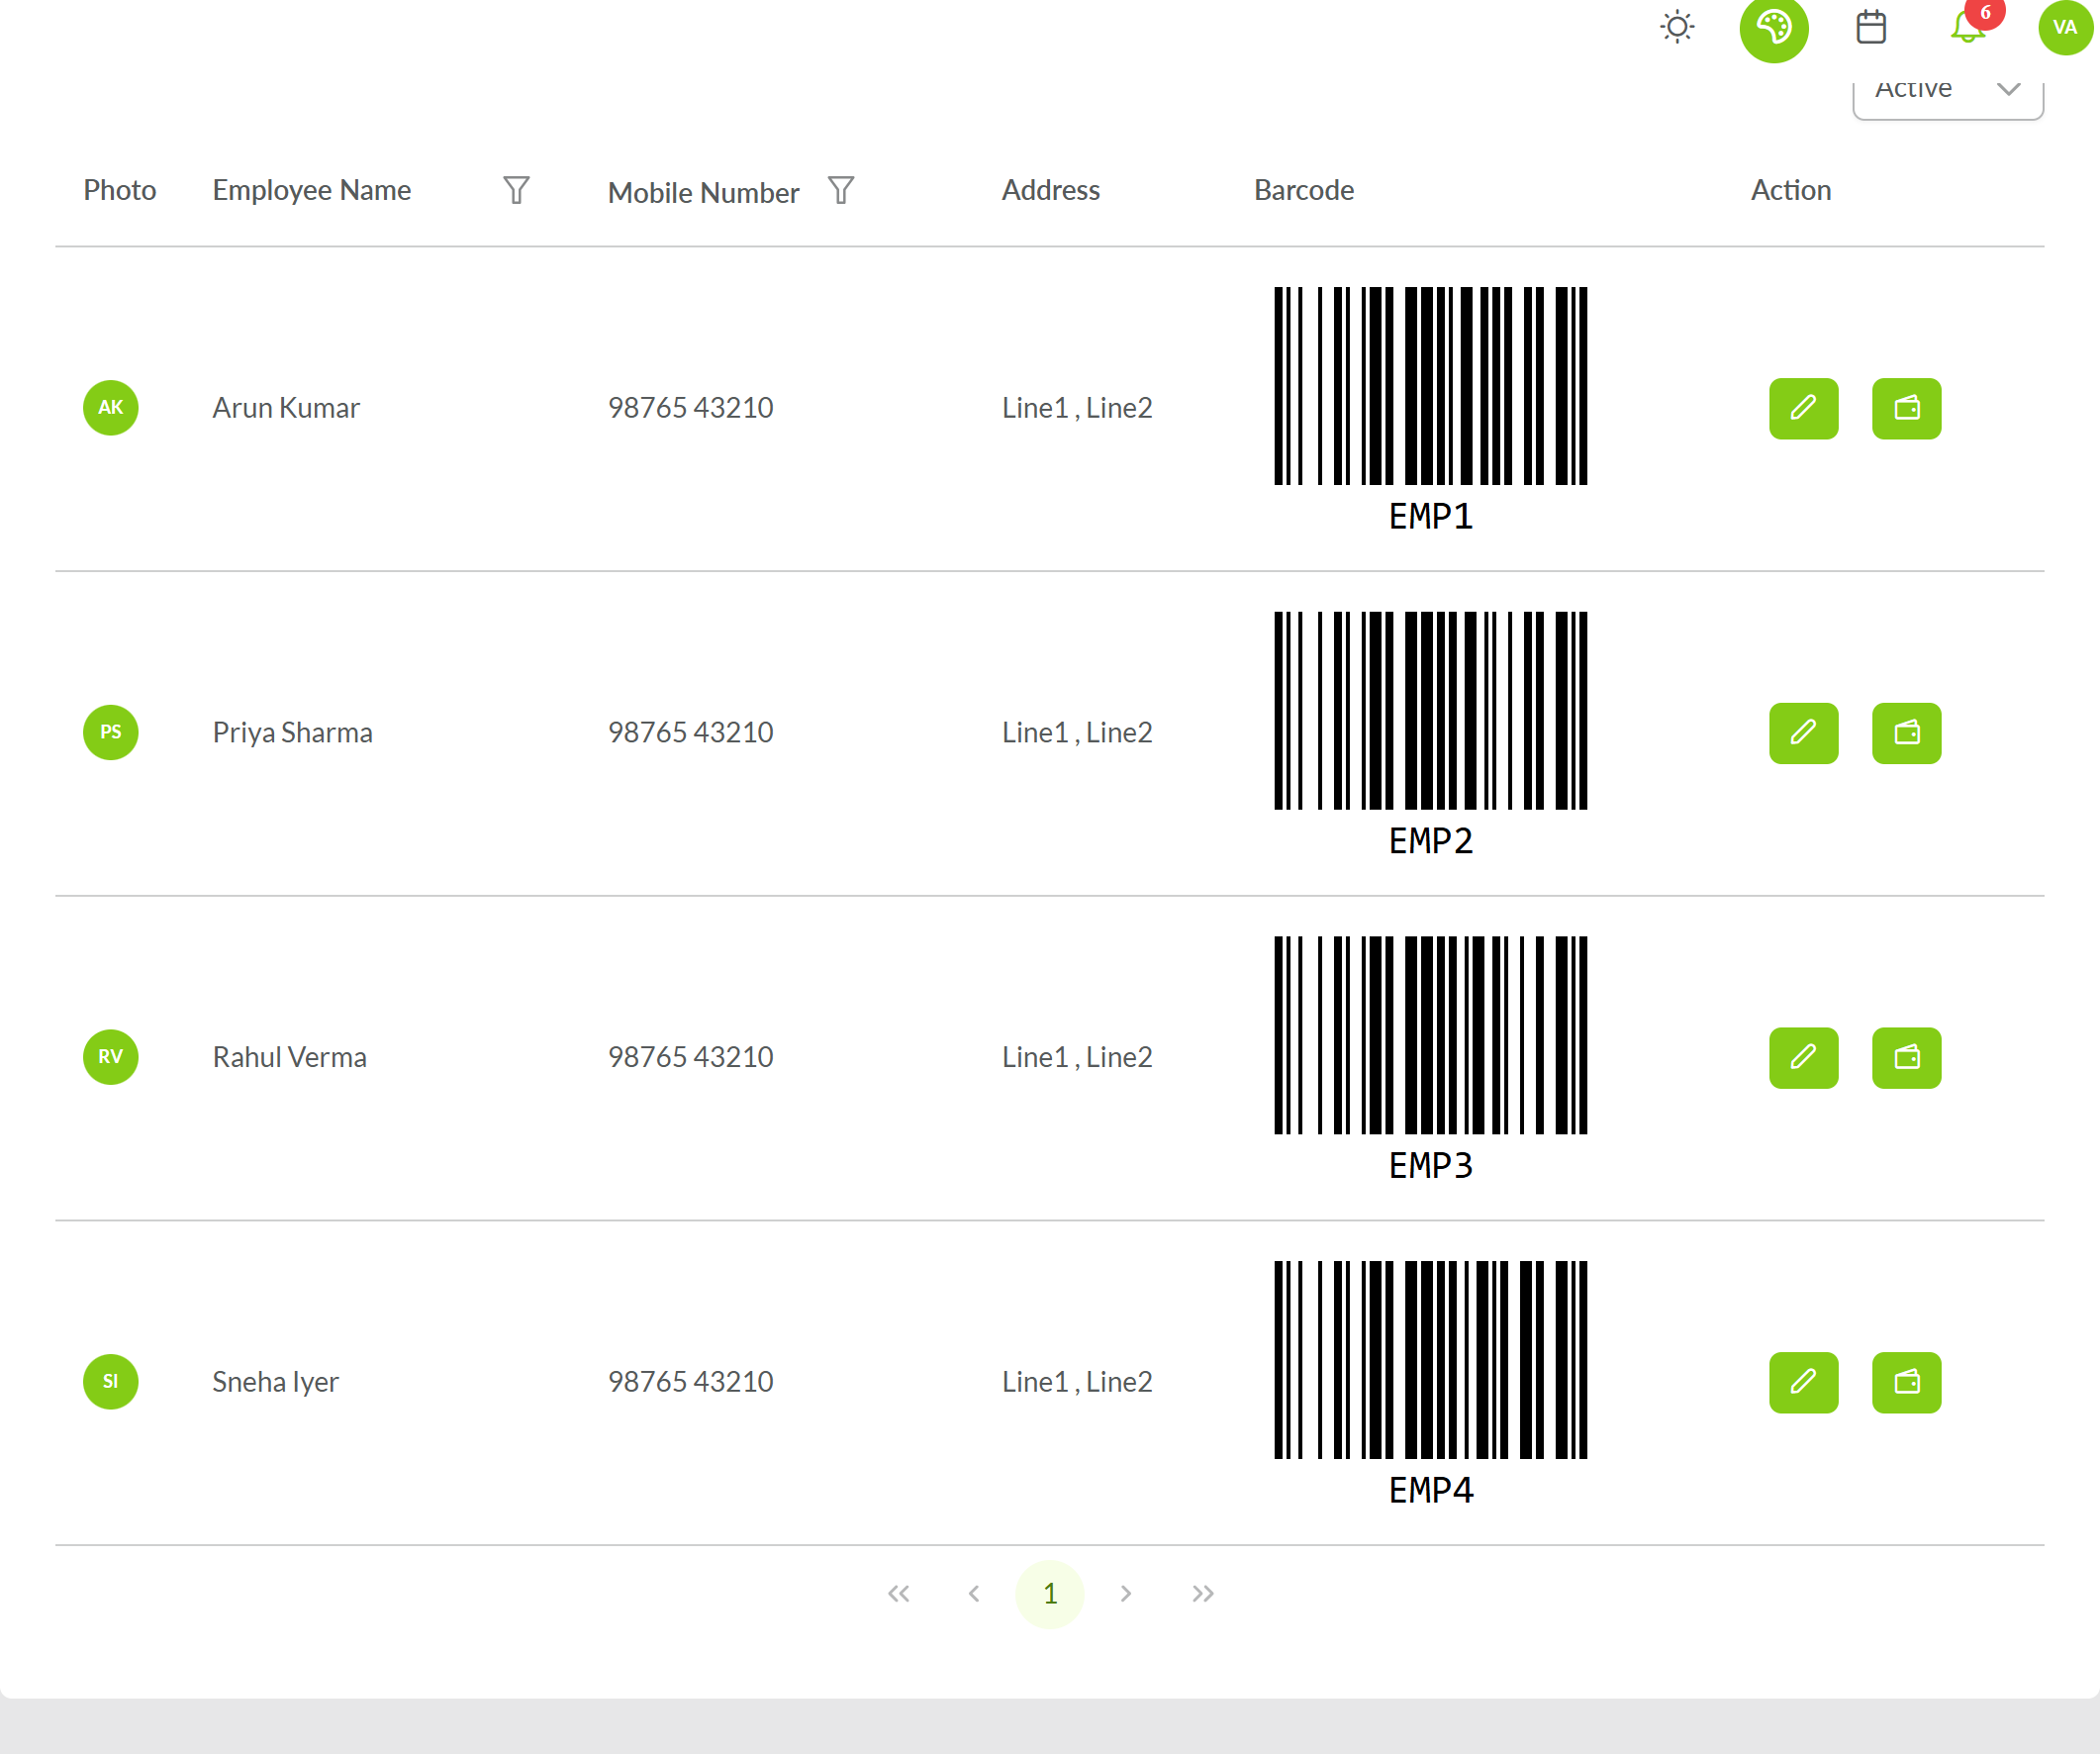
Task: Go to first page of results
Action: coord(898,1593)
